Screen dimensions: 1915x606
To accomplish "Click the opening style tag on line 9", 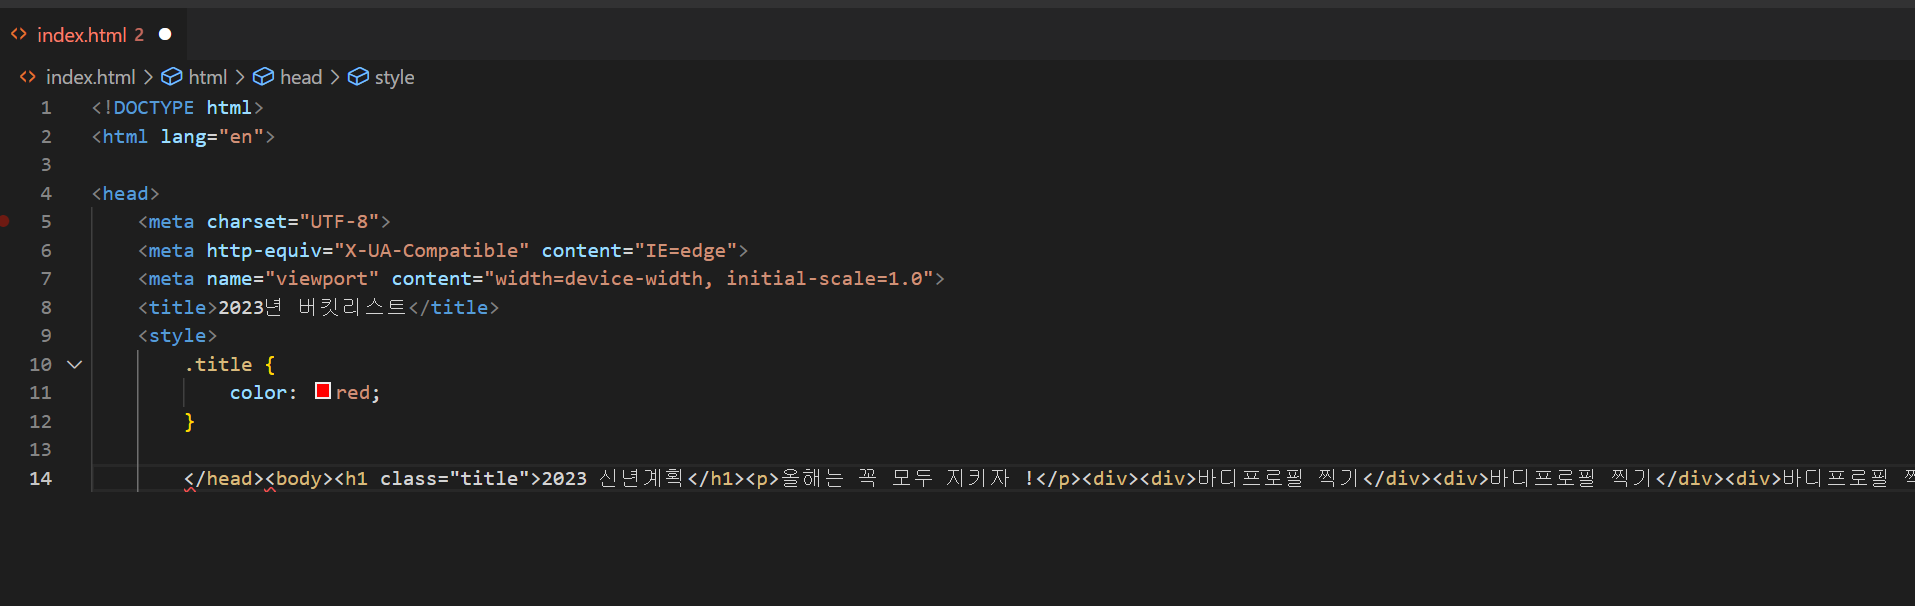I will (177, 336).
